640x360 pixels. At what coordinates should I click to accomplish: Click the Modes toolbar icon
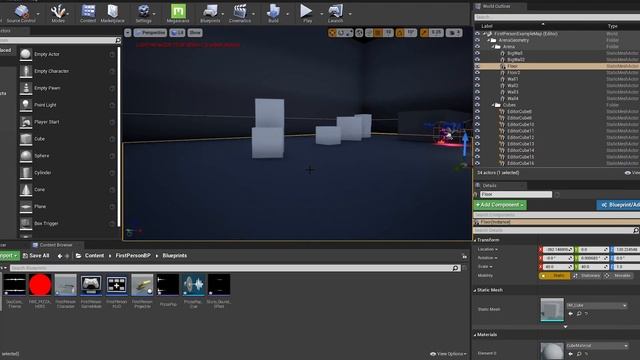point(58,13)
